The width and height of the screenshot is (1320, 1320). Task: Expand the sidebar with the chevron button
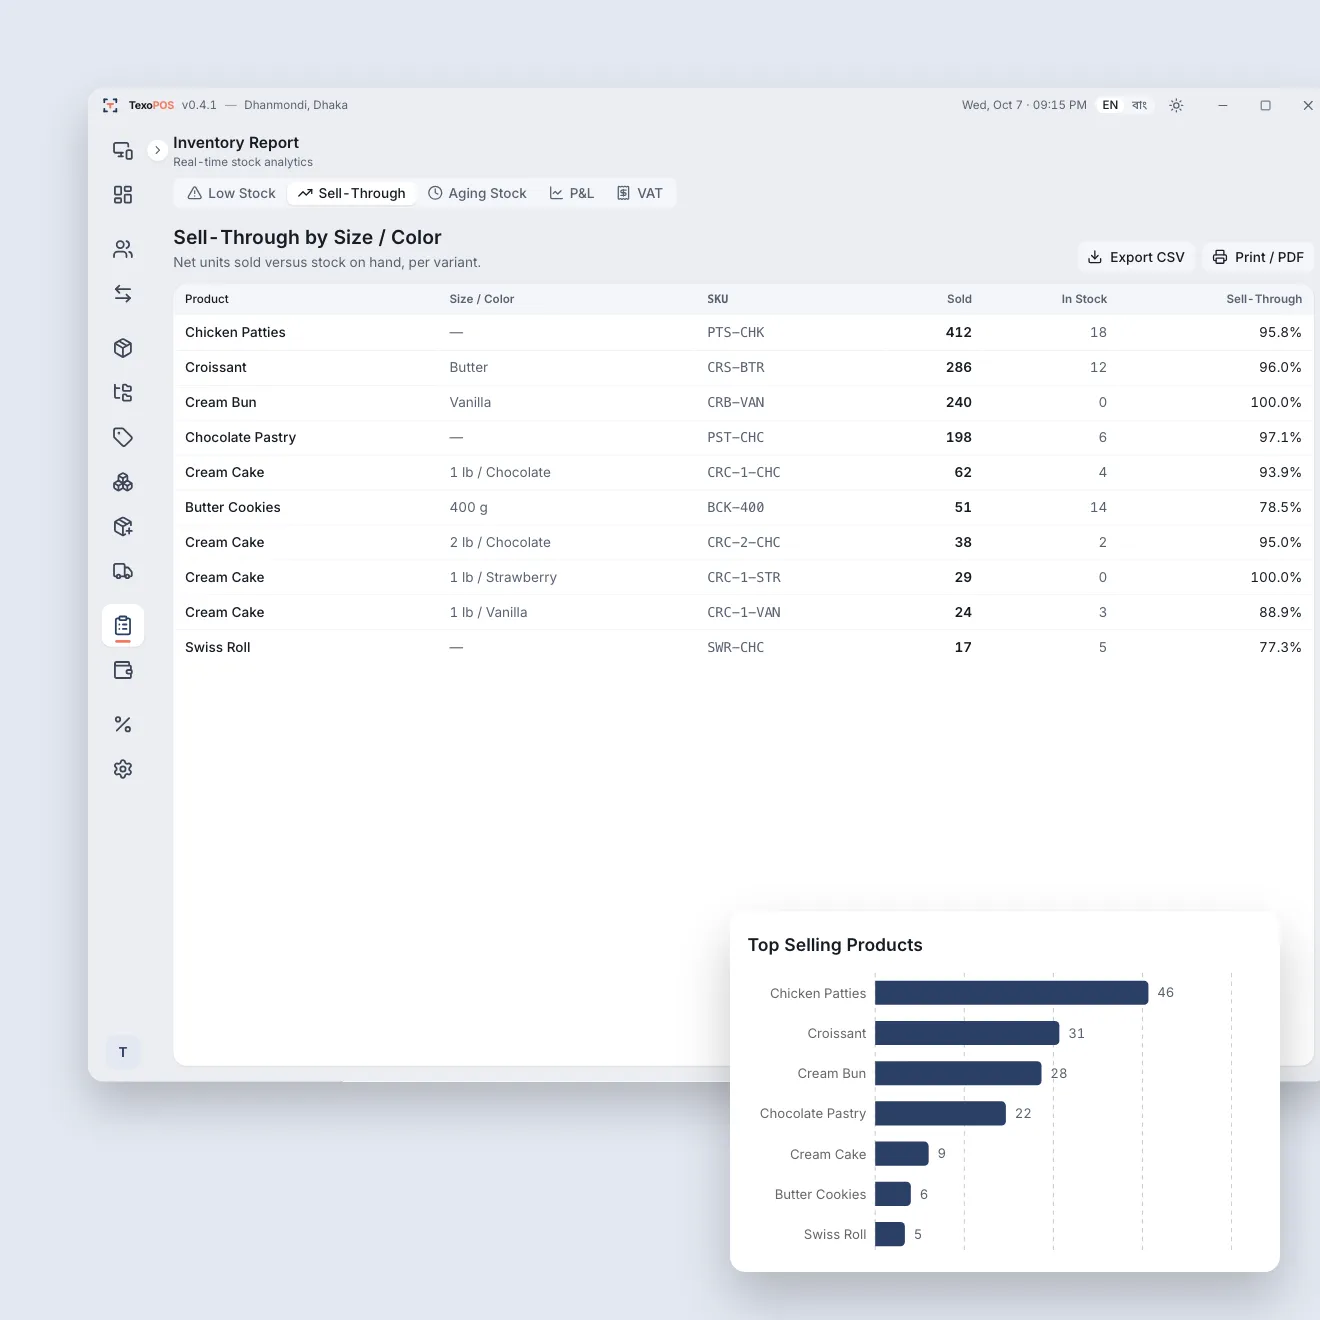click(157, 150)
